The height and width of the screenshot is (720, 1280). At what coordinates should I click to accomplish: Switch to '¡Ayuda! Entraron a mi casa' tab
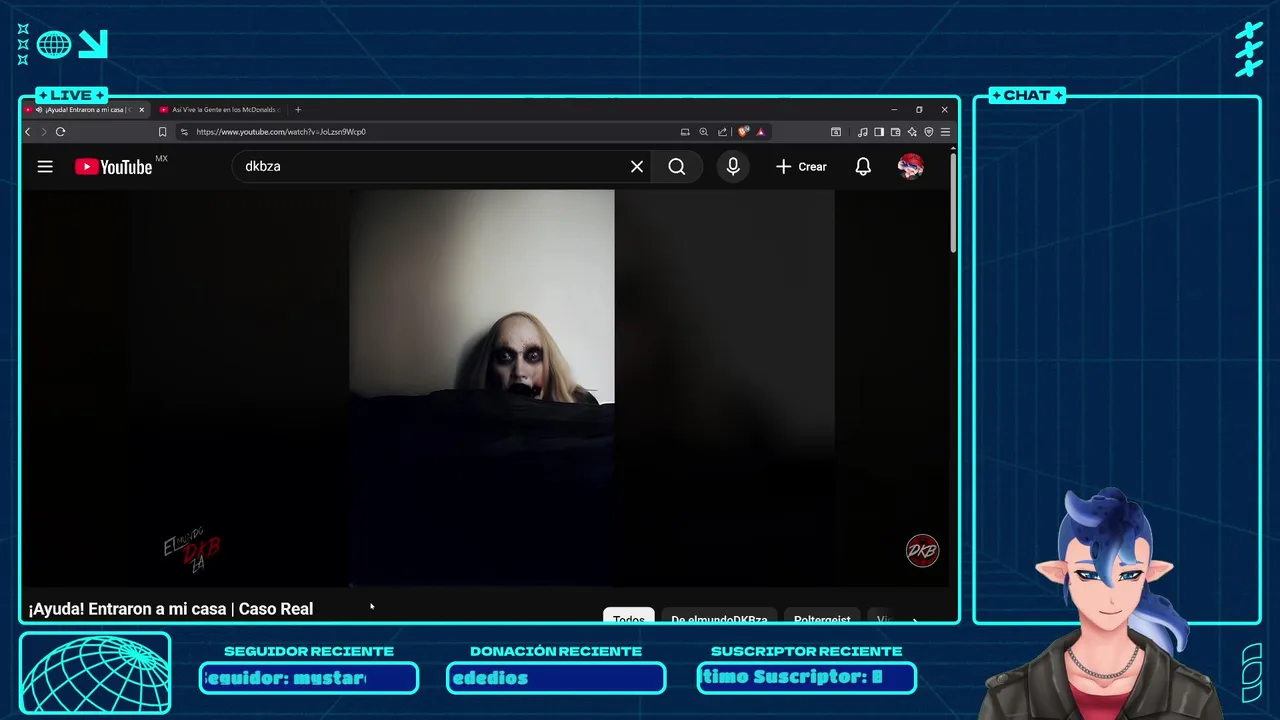(x=86, y=110)
